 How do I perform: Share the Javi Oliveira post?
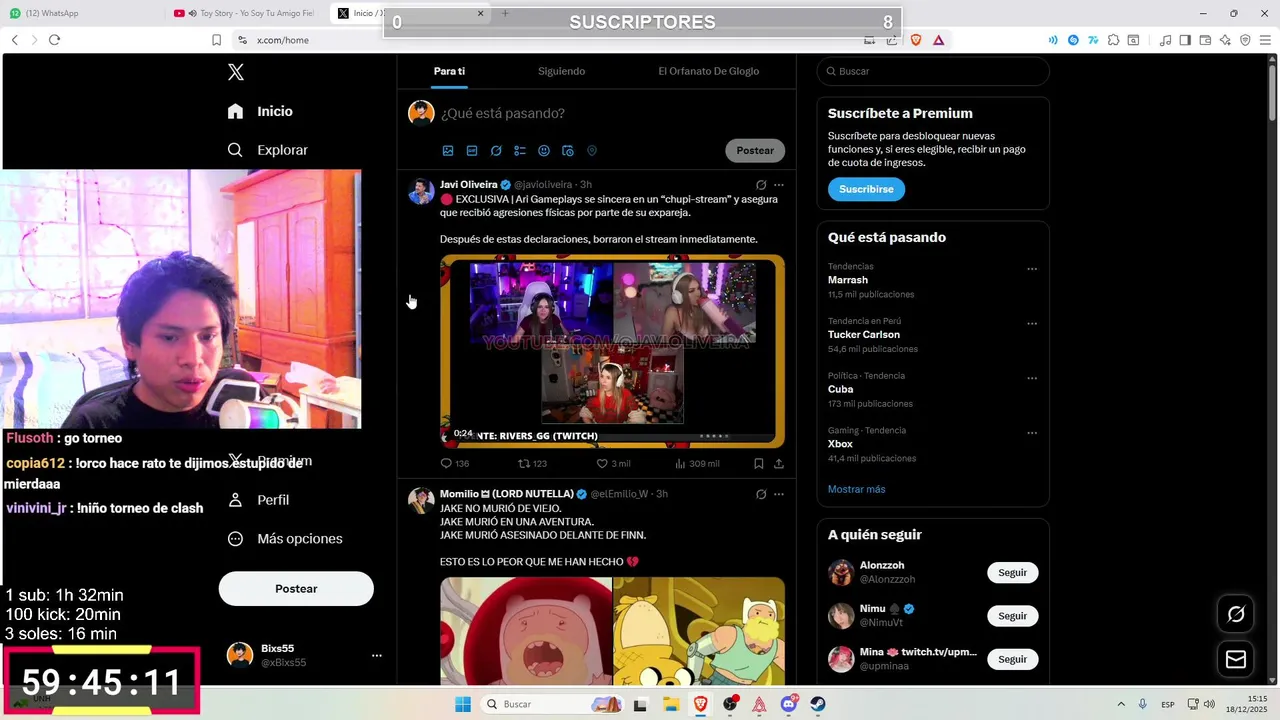point(779,464)
